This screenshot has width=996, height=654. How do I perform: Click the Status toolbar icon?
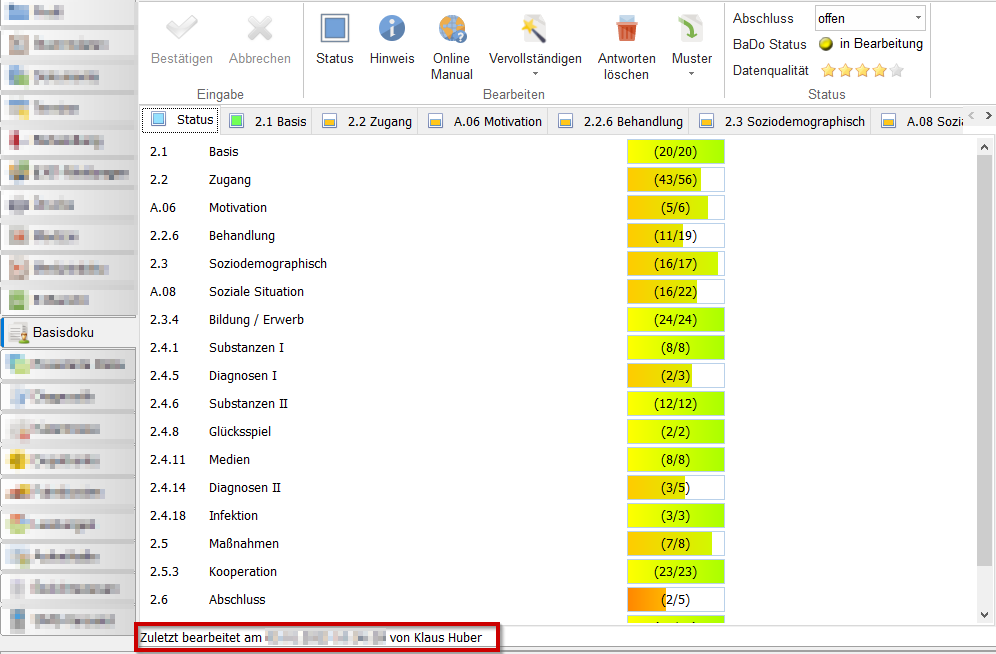[334, 29]
